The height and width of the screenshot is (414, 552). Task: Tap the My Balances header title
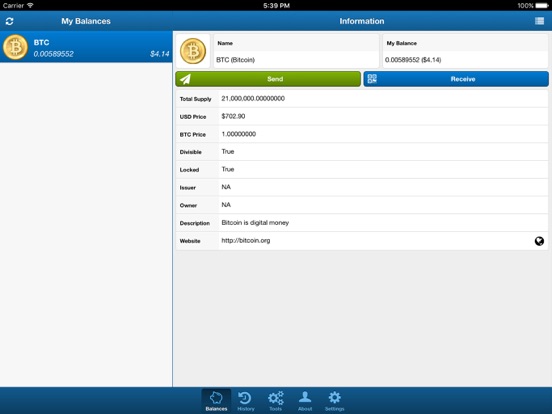coord(86,21)
